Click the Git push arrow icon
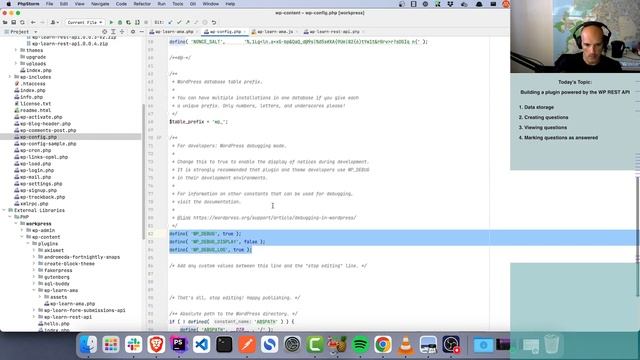This screenshot has width=640, height=360. [x=188, y=22]
